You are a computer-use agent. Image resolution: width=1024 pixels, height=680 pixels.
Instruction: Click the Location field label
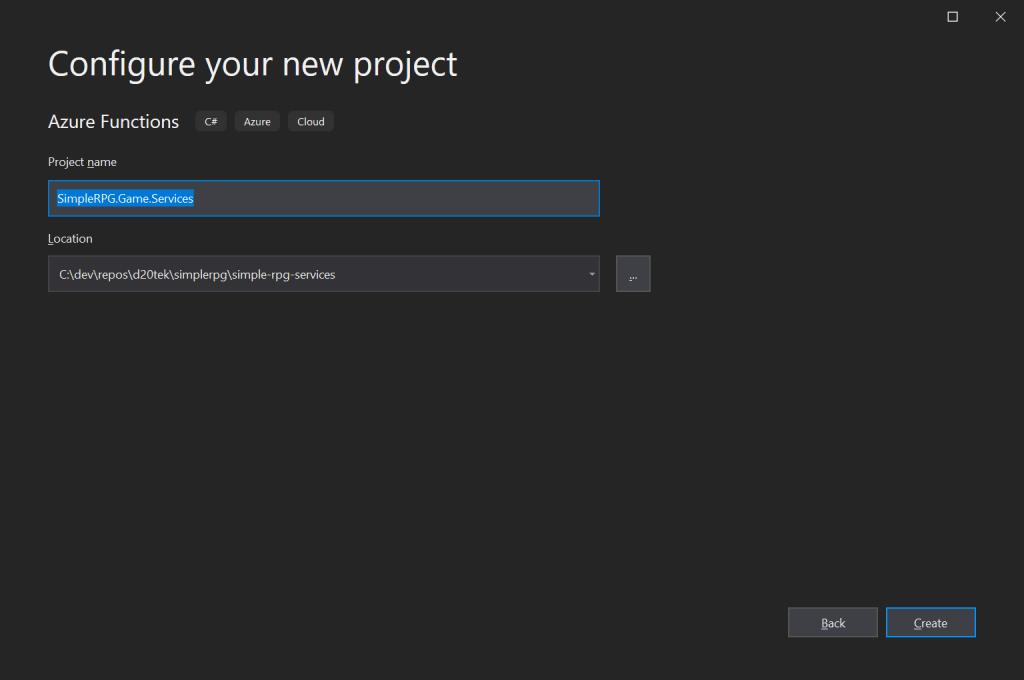pos(70,239)
